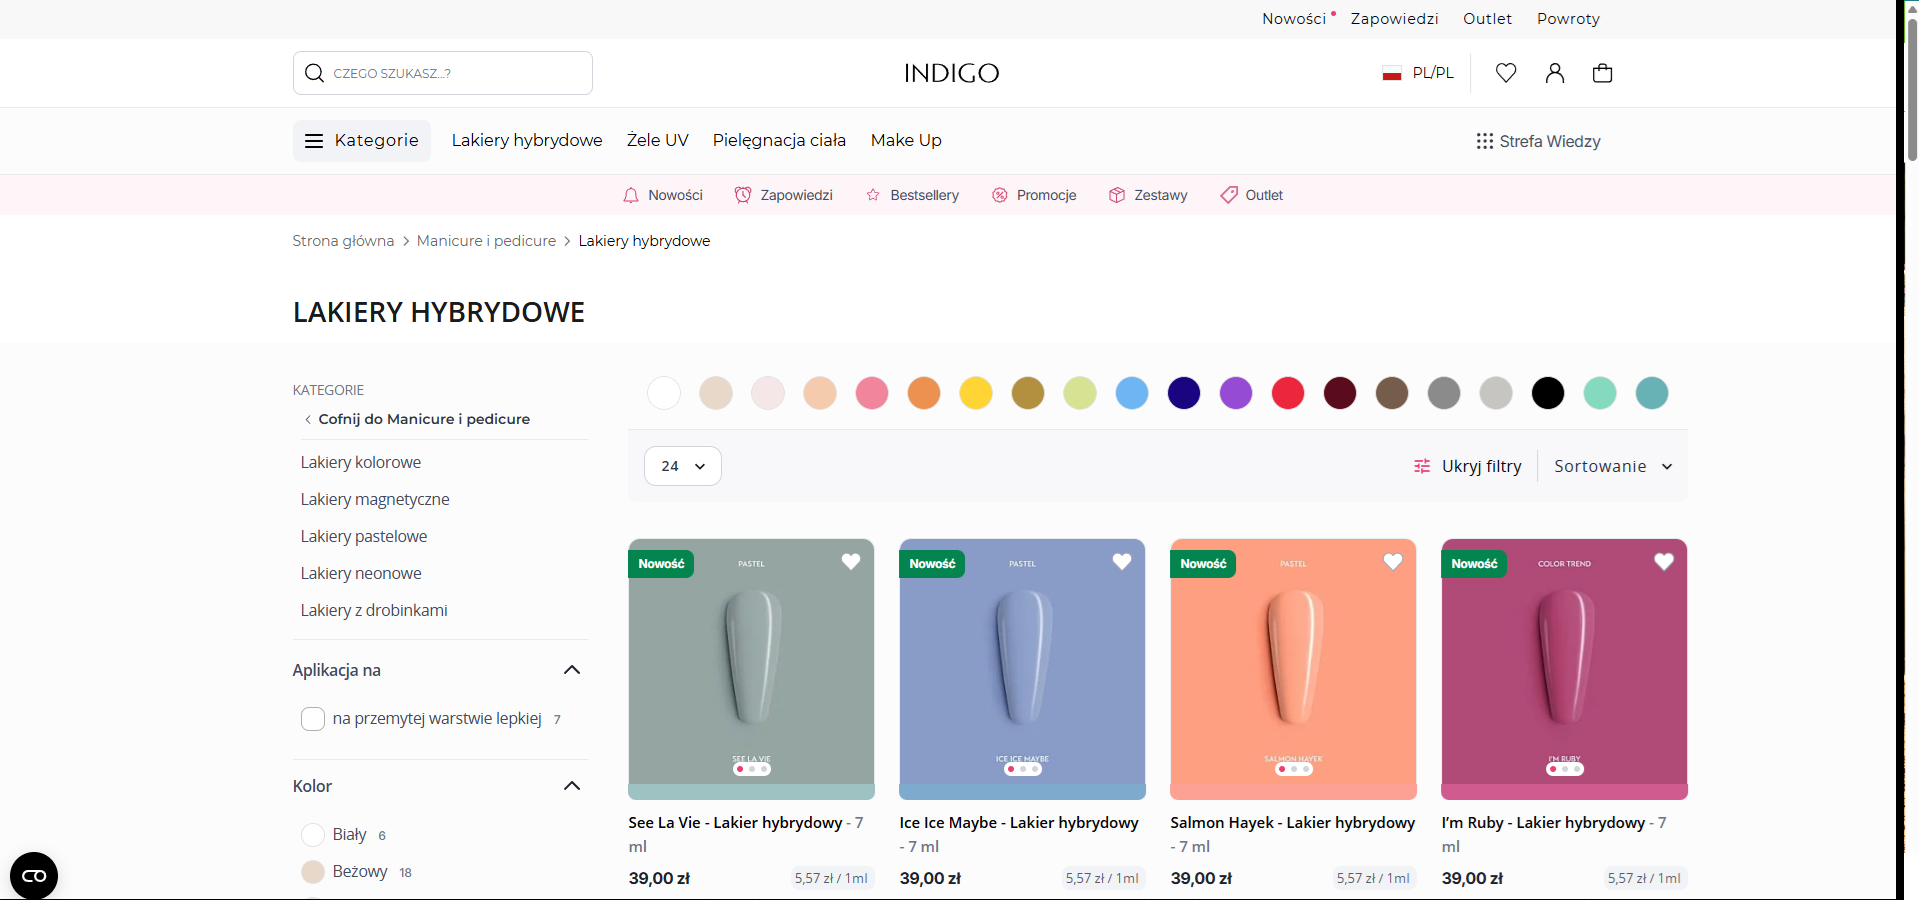Open Lakiery hybrydowe menu item
1919x900 pixels.
(527, 141)
